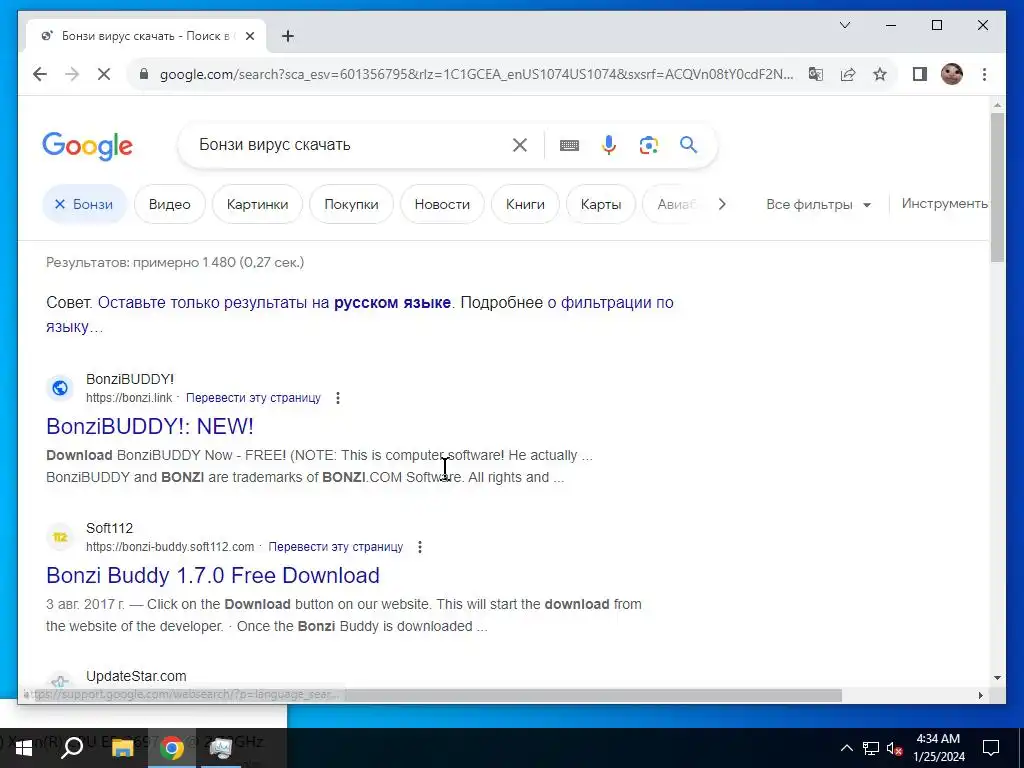Click the русском языке filter link
This screenshot has height=768, width=1024.
(x=392, y=303)
